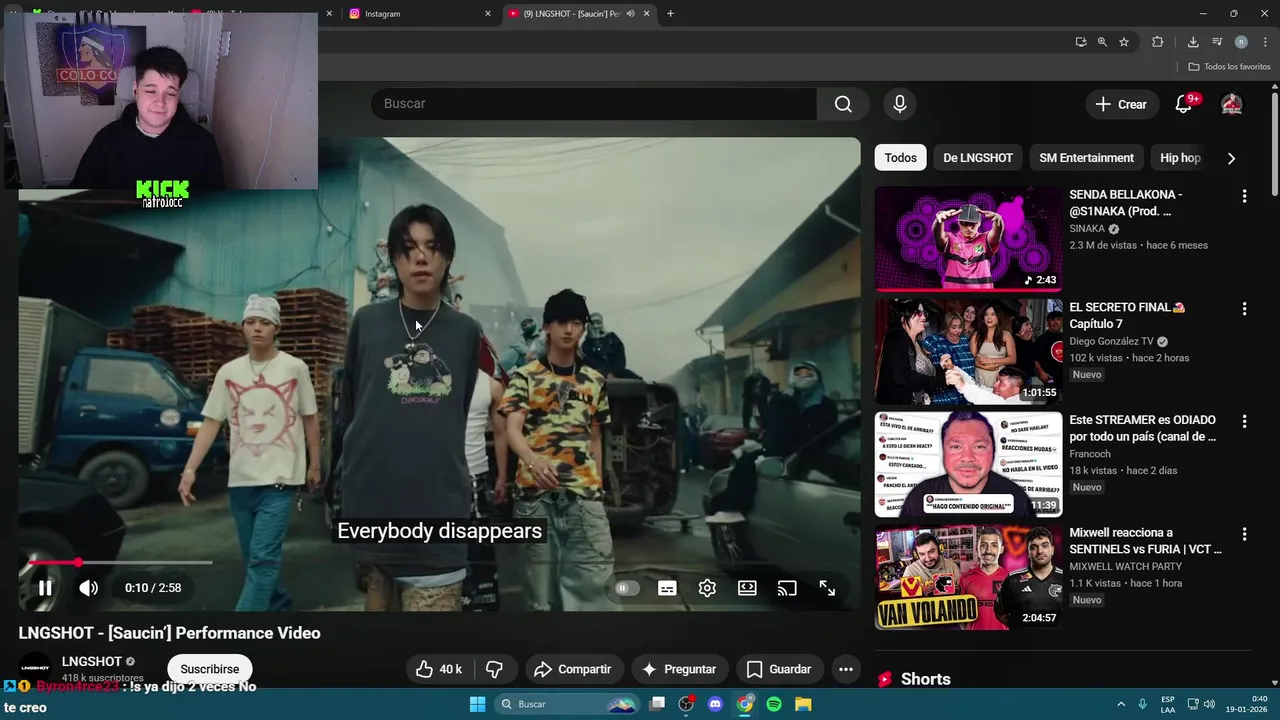
Task: Bookmark this page with the star icon
Action: 1124,42
